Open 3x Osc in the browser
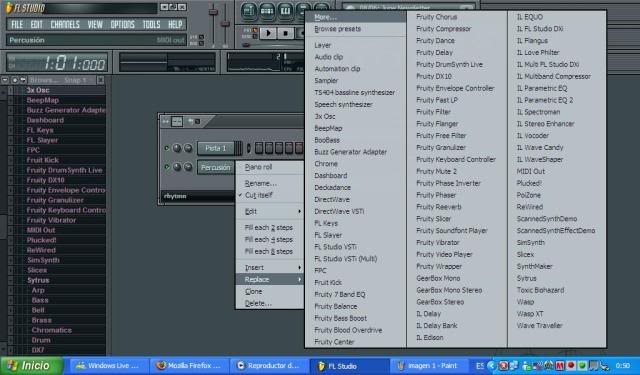This screenshot has height=375, width=640. pyautogui.click(x=38, y=90)
